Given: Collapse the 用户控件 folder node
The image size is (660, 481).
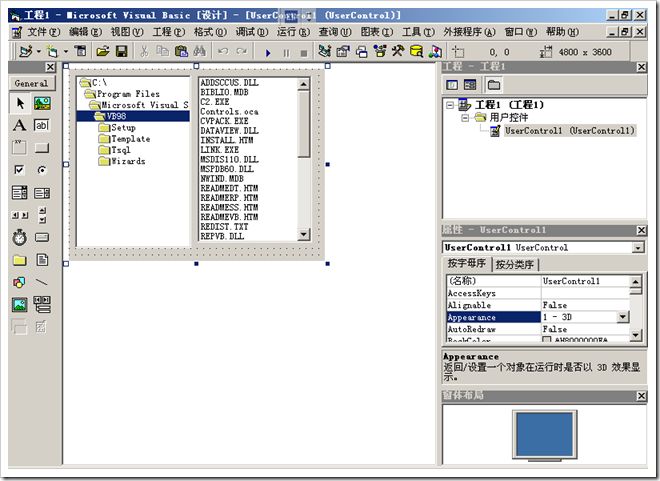Looking at the screenshot, I should pyautogui.click(x=465, y=118).
